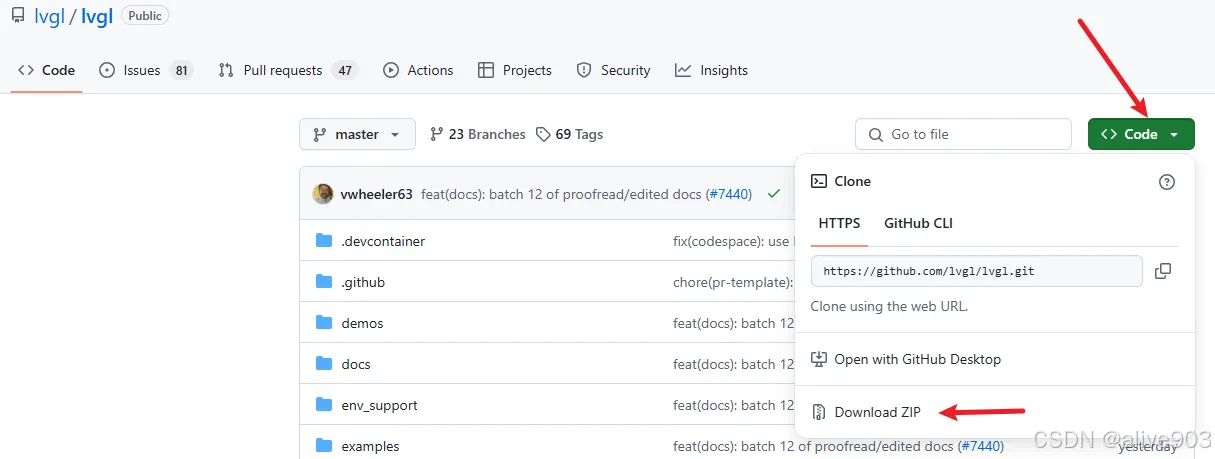Copy the clone URL to clipboard
Viewport: 1215px width, 459px height.
pyautogui.click(x=1163, y=271)
